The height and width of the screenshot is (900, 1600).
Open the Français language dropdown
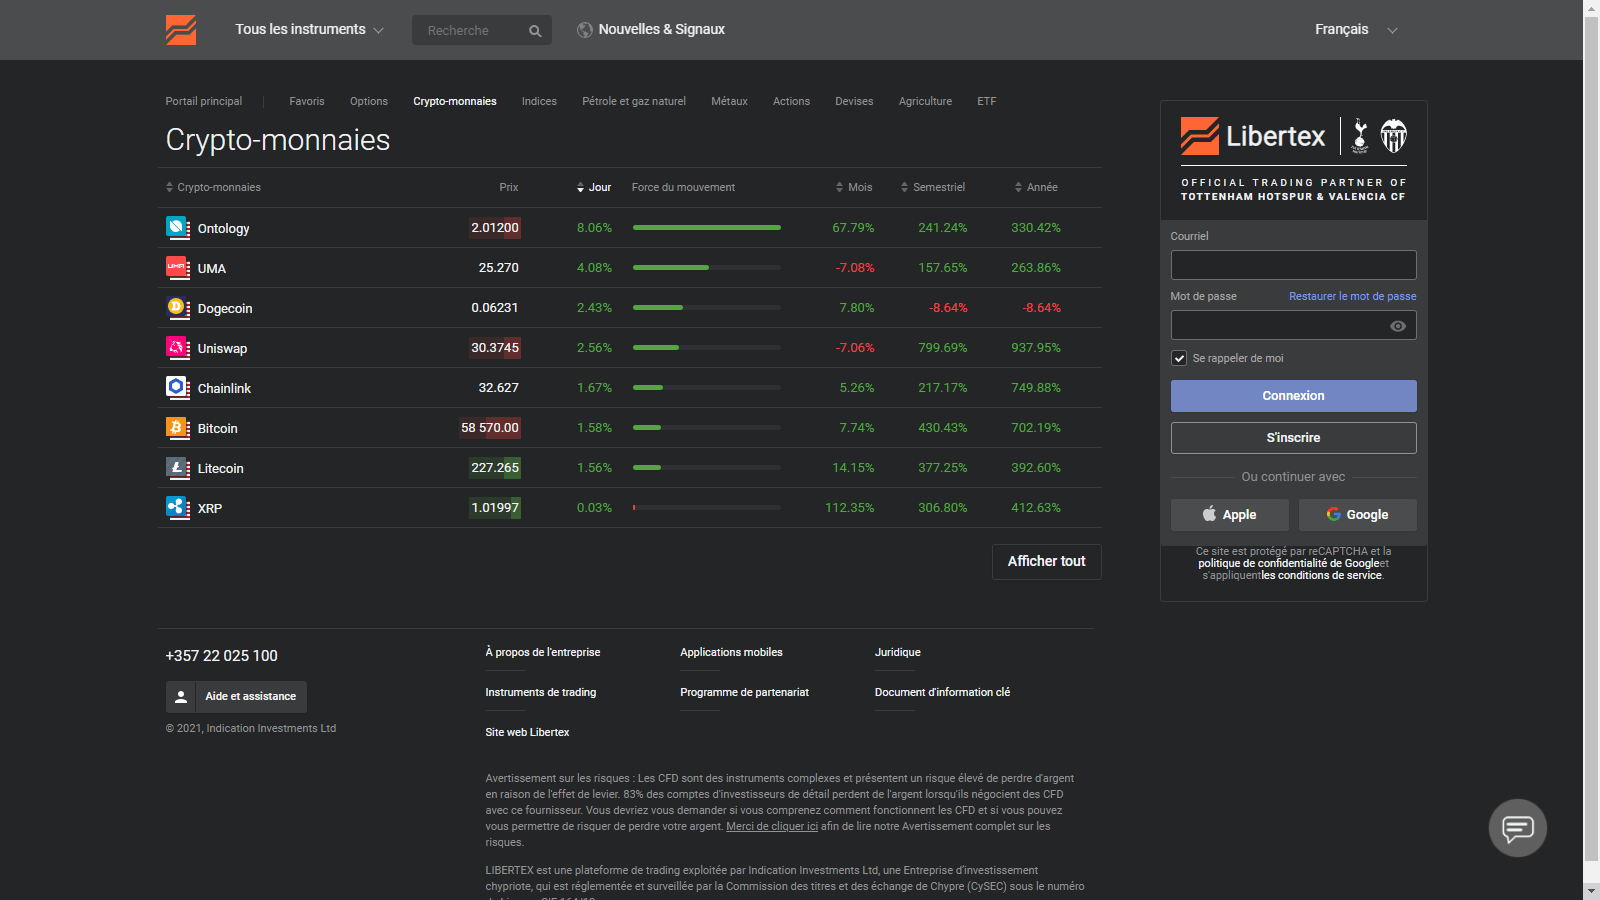pos(1356,30)
